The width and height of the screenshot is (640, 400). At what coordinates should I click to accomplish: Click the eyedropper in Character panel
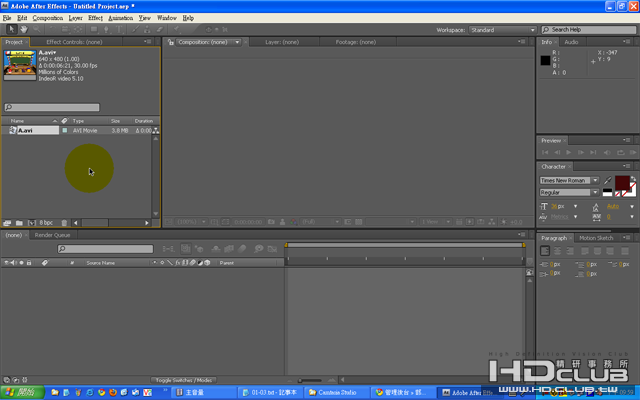(x=607, y=180)
